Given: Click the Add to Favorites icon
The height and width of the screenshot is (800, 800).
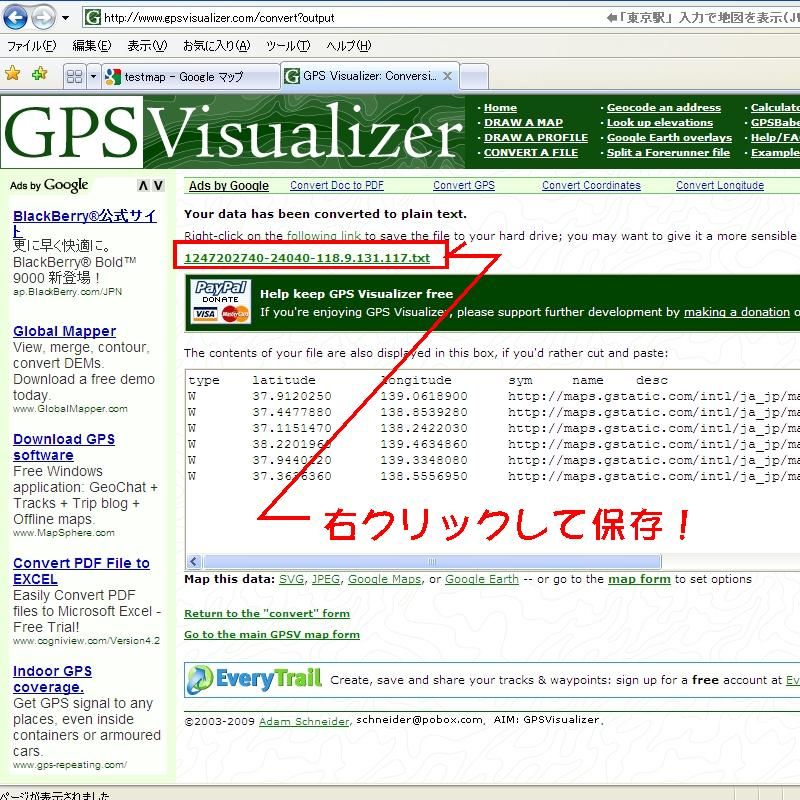Looking at the screenshot, I should click(x=39, y=74).
